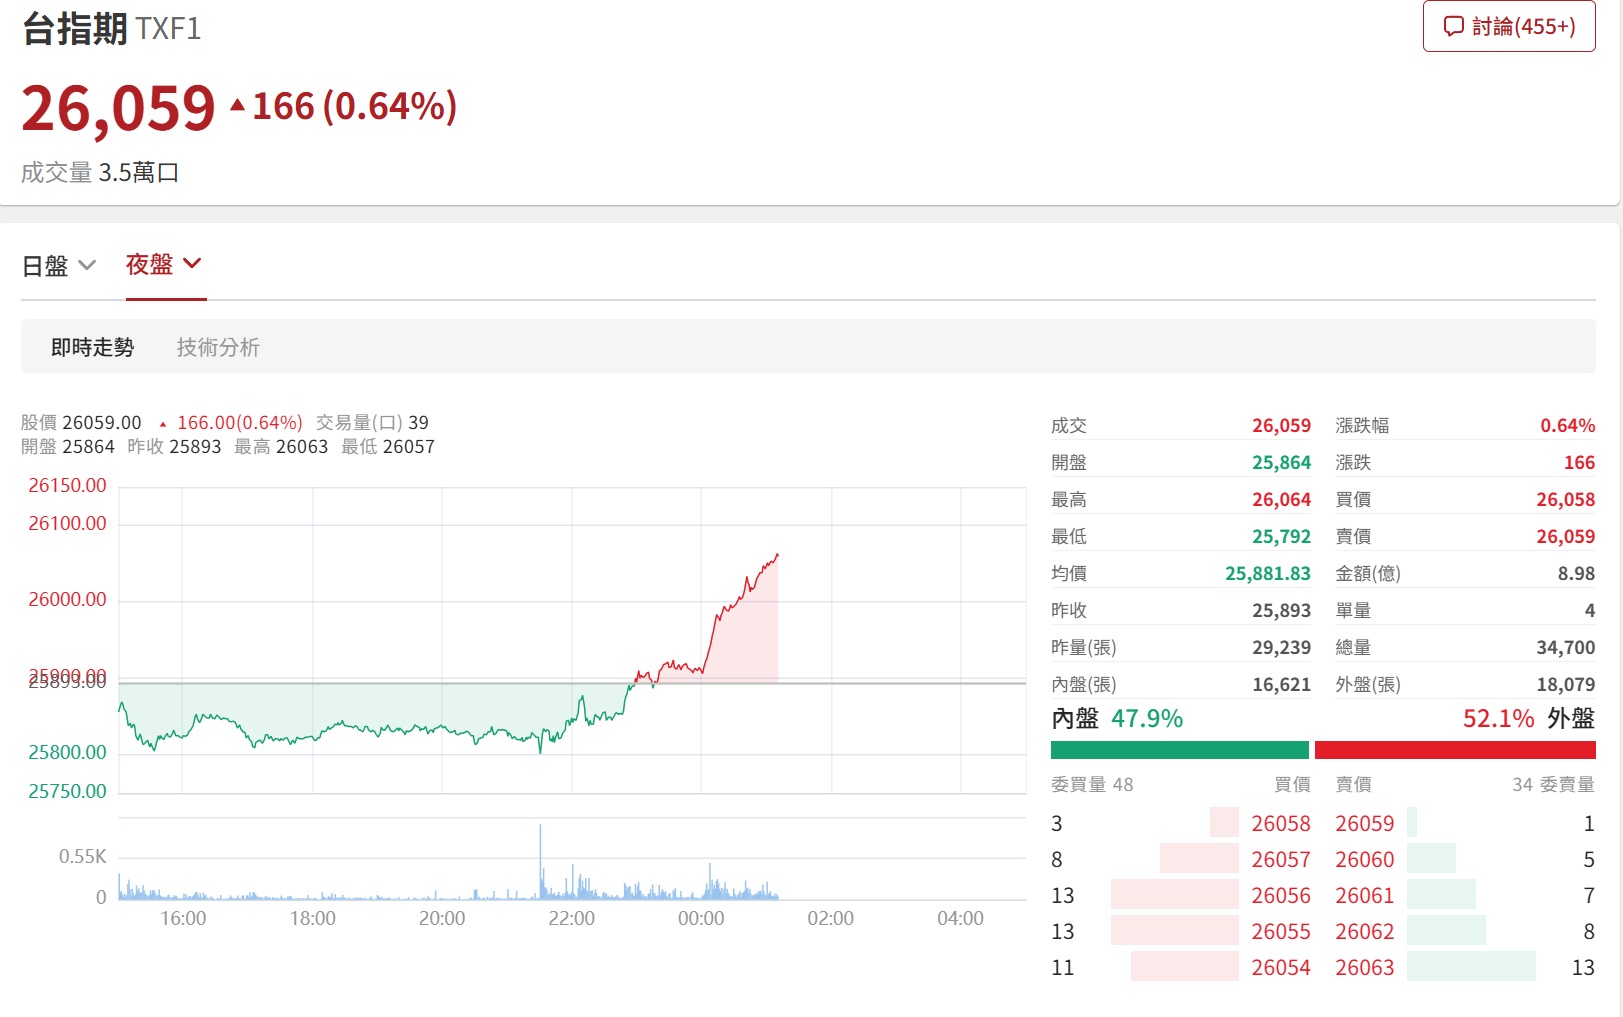Switch to the 技術分析 tab

point(218,347)
